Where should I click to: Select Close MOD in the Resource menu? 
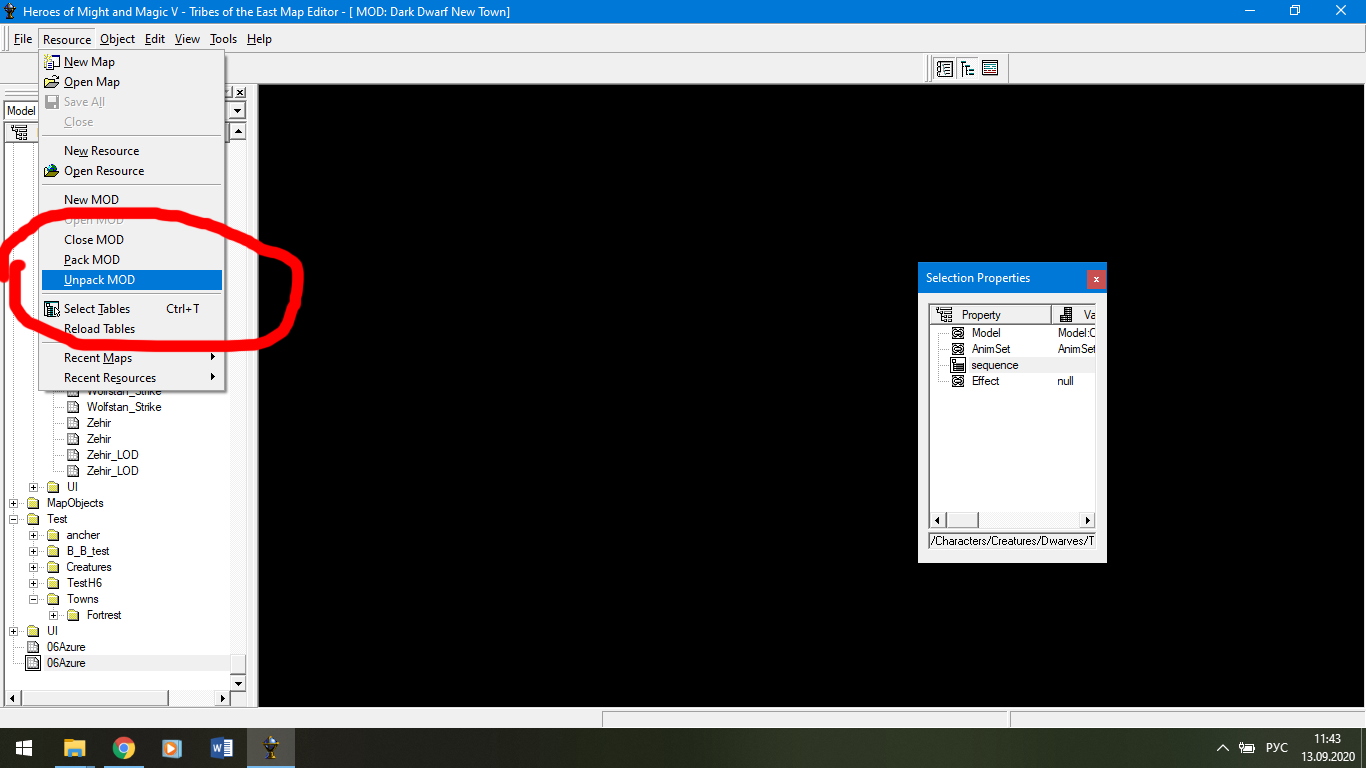(131, 240)
